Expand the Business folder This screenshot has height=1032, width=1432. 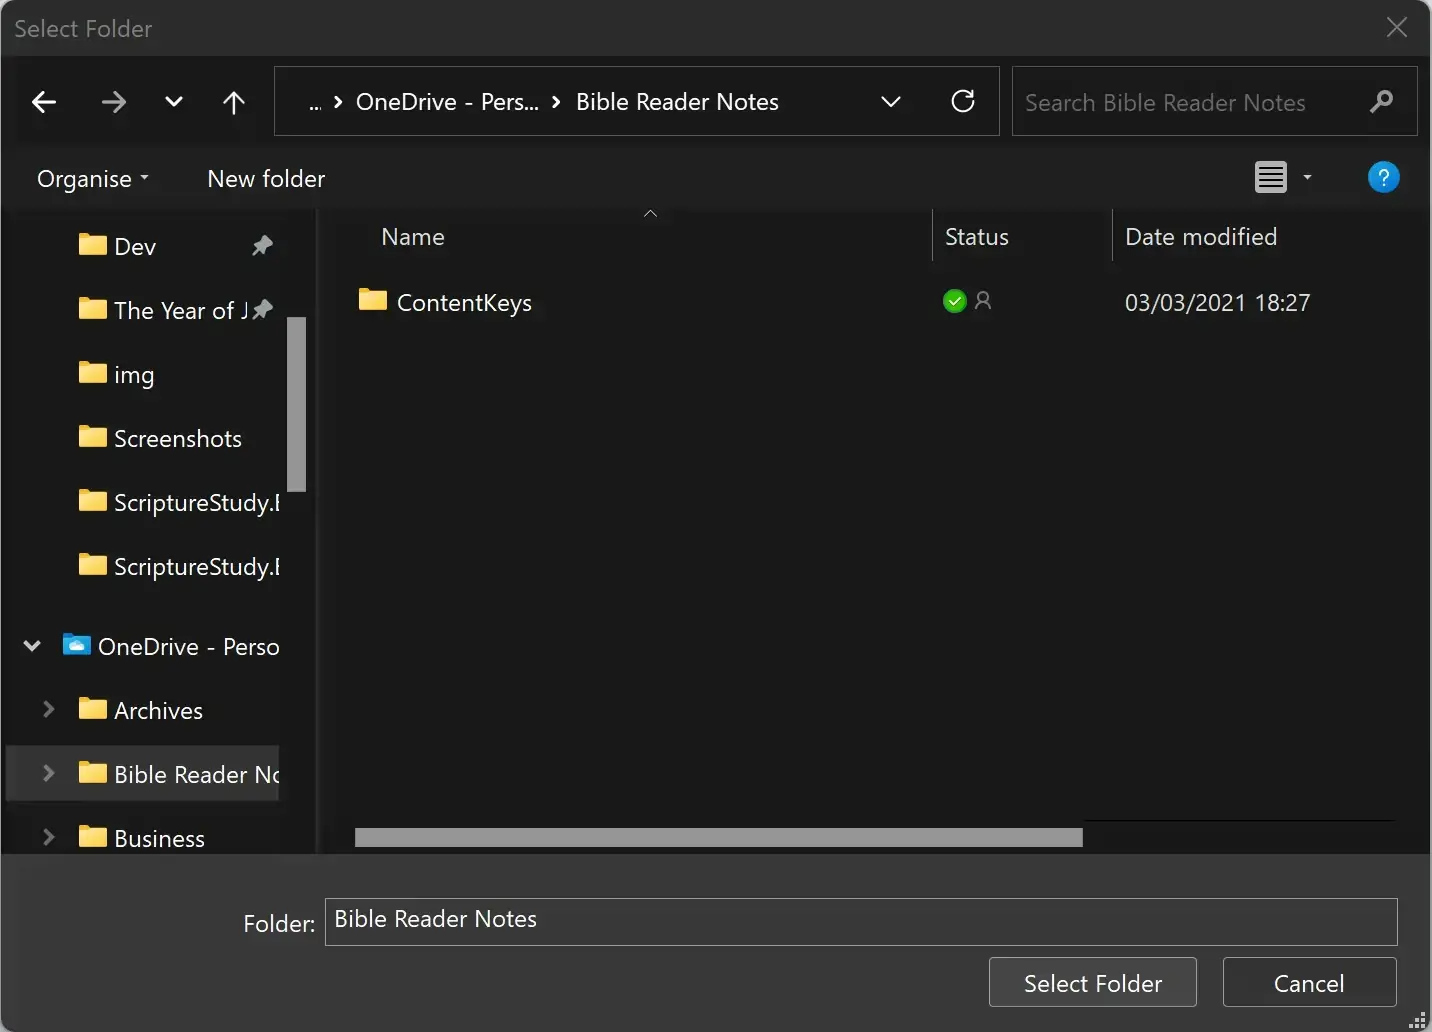tap(49, 838)
